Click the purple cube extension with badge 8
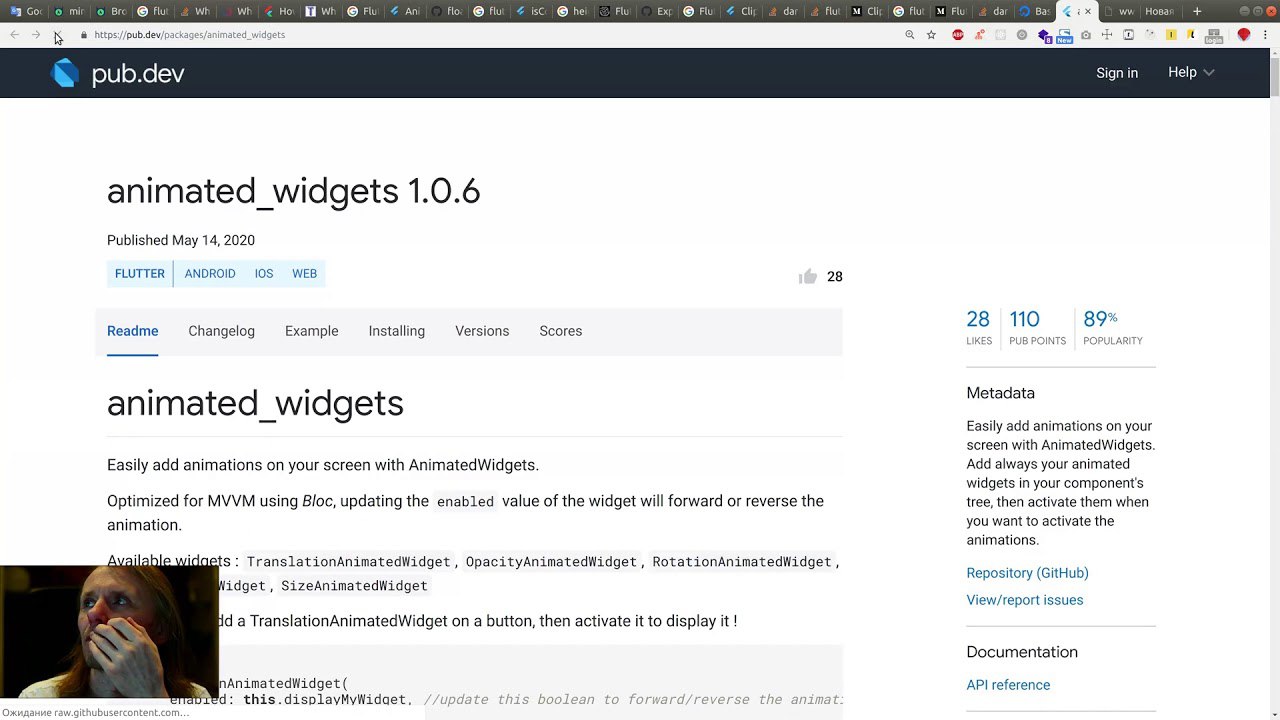Image resolution: width=1280 pixels, height=720 pixels. (1044, 36)
